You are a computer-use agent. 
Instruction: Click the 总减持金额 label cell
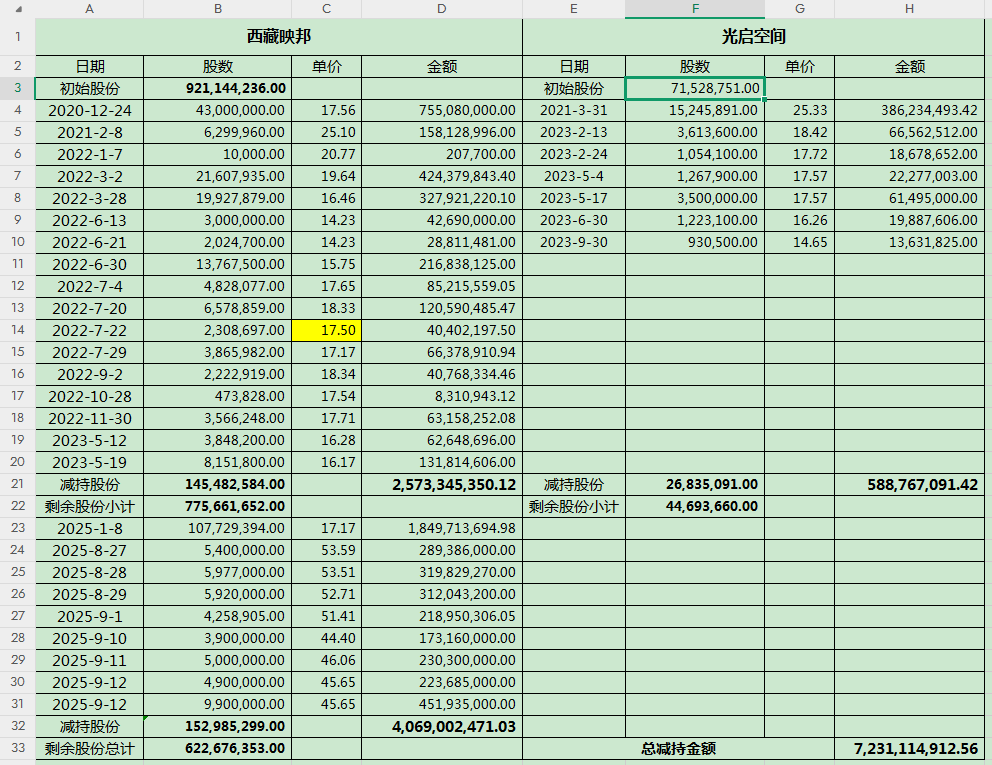[678, 749]
